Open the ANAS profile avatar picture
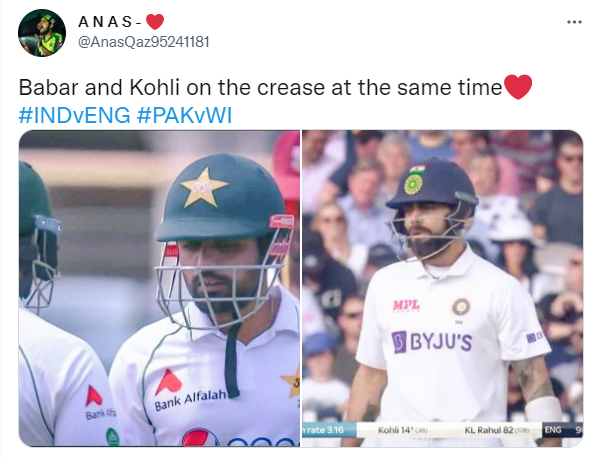Image resolution: width=598 pixels, height=459 pixels. [42, 33]
